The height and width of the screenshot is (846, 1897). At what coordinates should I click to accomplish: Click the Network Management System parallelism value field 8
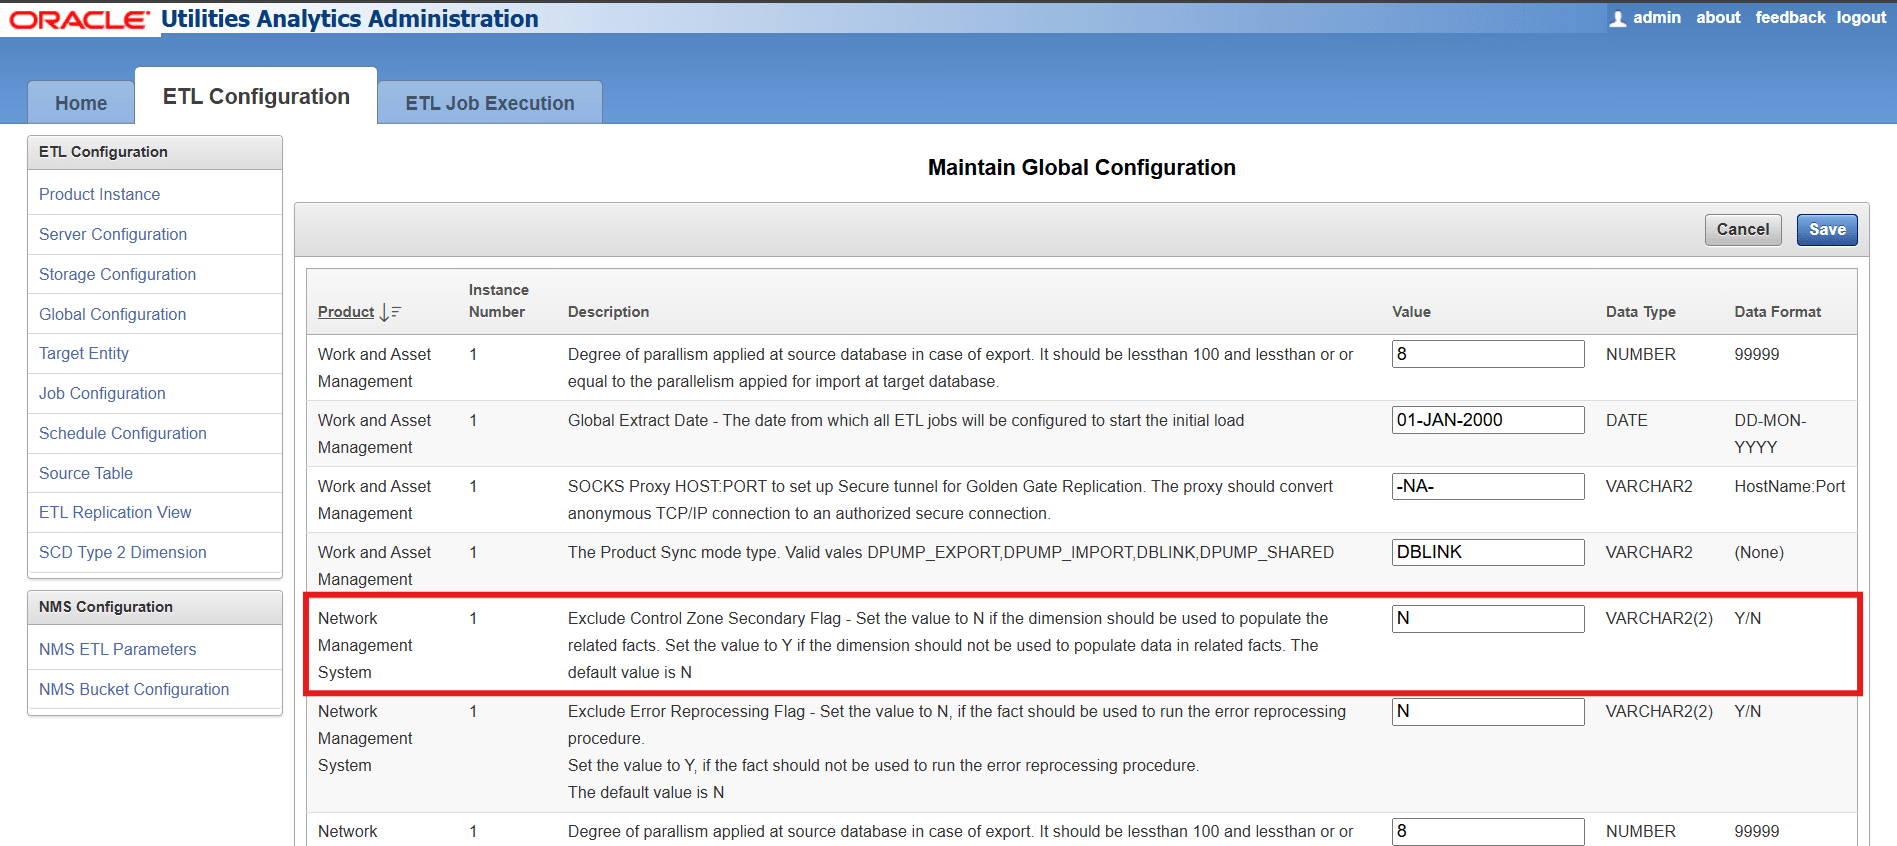(x=1488, y=831)
